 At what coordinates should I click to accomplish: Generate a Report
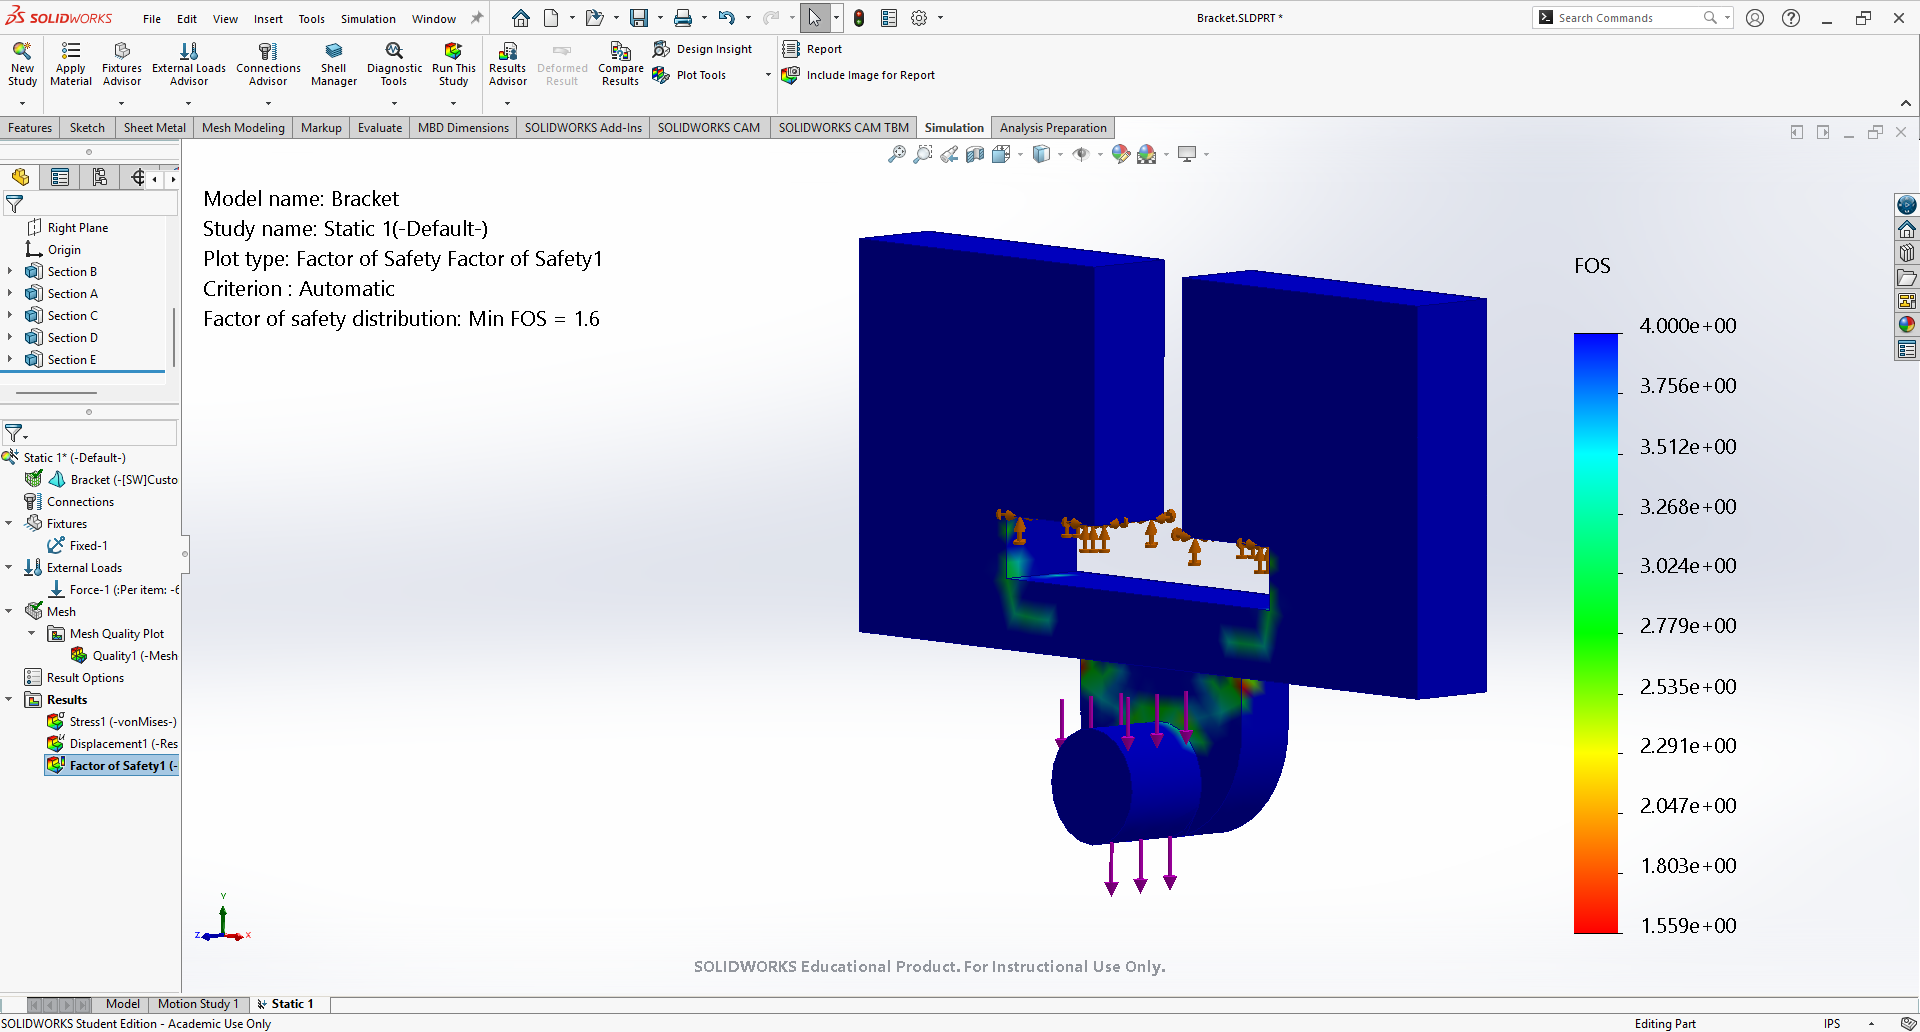[812, 49]
